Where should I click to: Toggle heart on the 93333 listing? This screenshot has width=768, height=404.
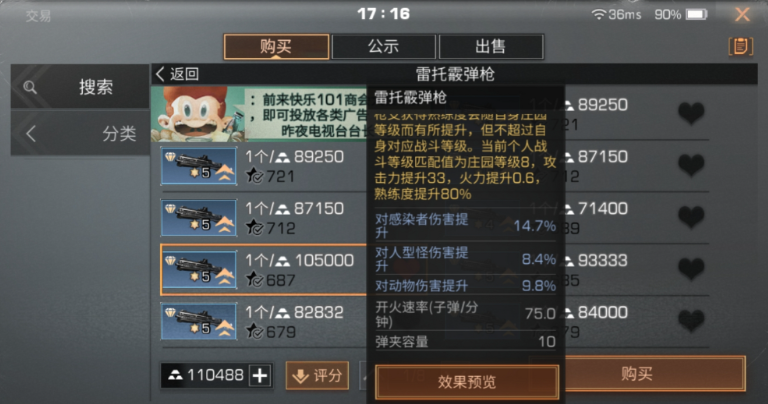pos(691,268)
